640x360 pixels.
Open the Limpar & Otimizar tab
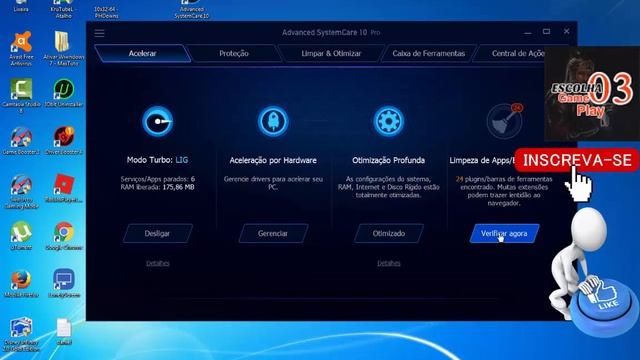pyautogui.click(x=331, y=53)
